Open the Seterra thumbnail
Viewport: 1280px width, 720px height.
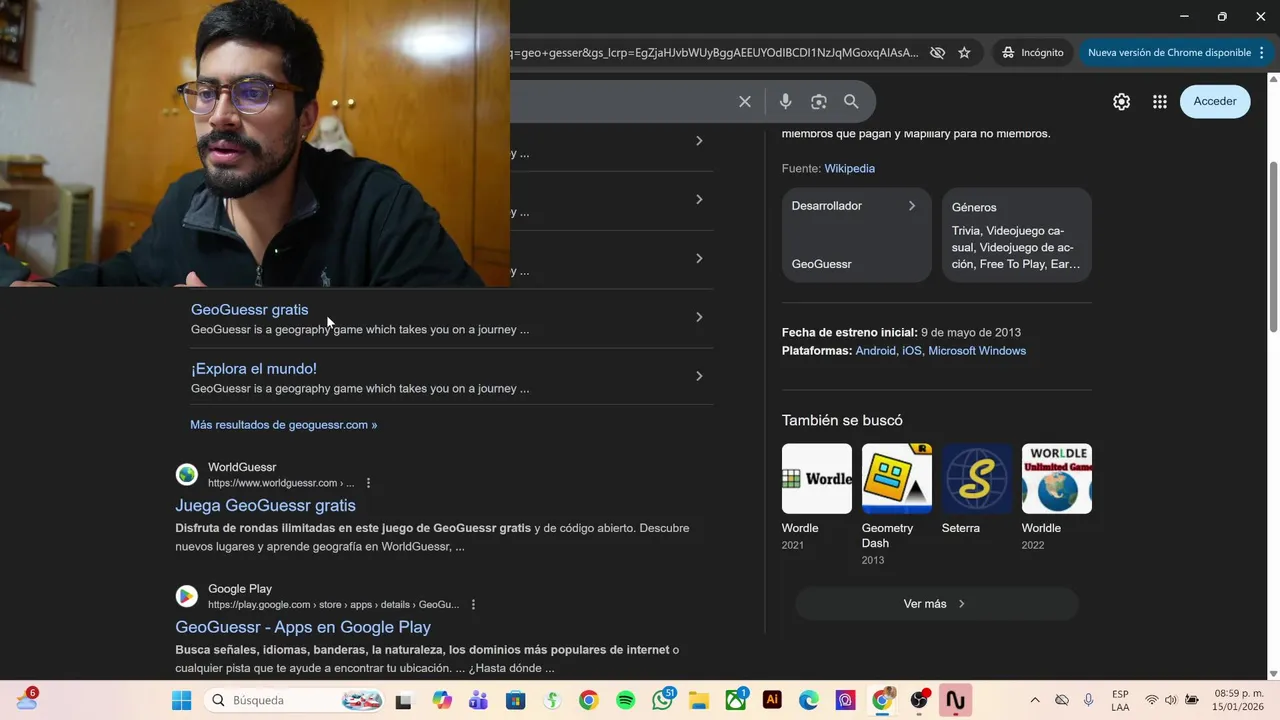point(977,479)
